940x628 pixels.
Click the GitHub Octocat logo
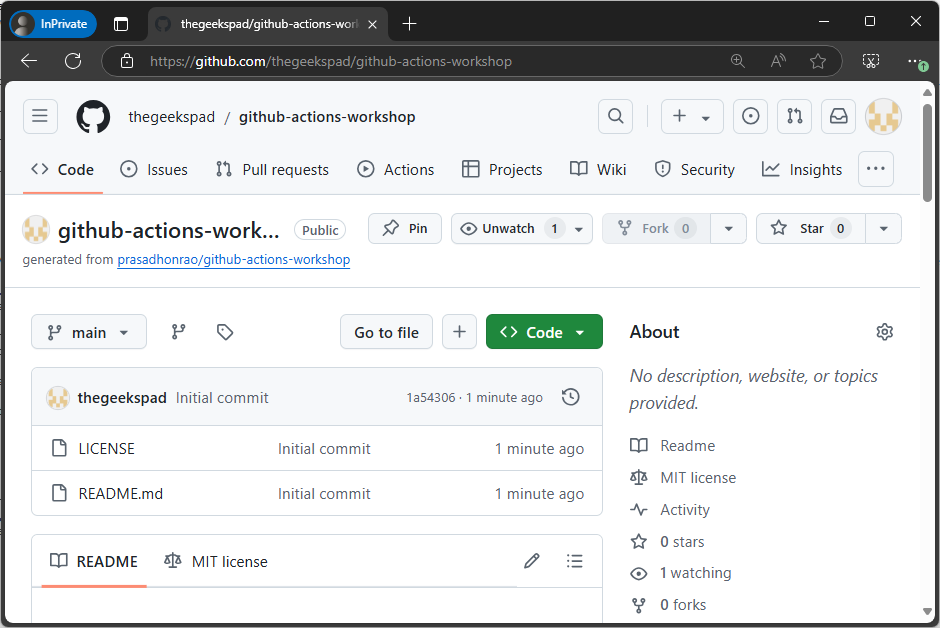pos(93,116)
